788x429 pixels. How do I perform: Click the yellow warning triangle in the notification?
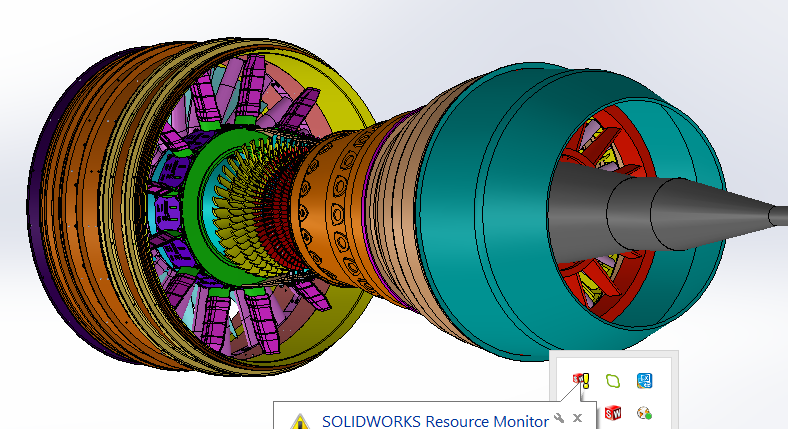coord(300,421)
